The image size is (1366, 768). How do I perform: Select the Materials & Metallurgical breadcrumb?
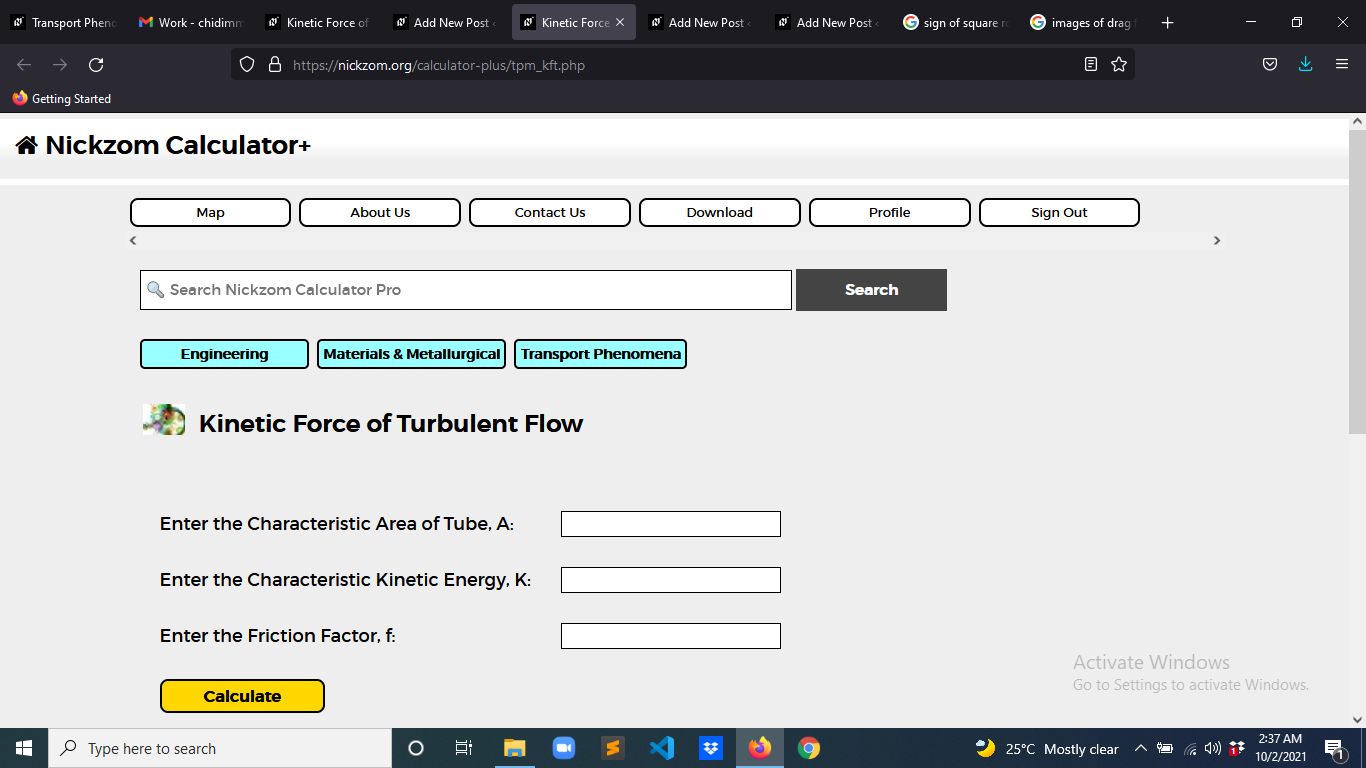pyautogui.click(x=411, y=354)
